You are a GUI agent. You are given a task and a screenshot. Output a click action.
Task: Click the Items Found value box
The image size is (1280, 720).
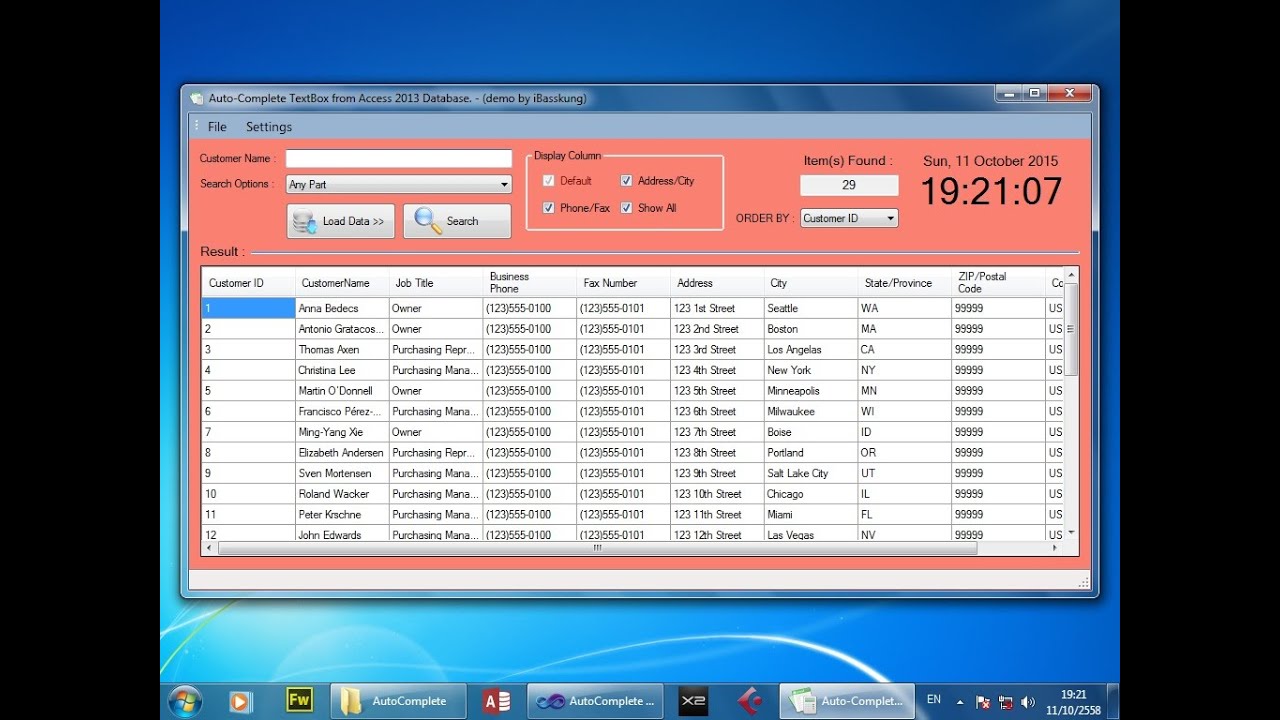849,185
